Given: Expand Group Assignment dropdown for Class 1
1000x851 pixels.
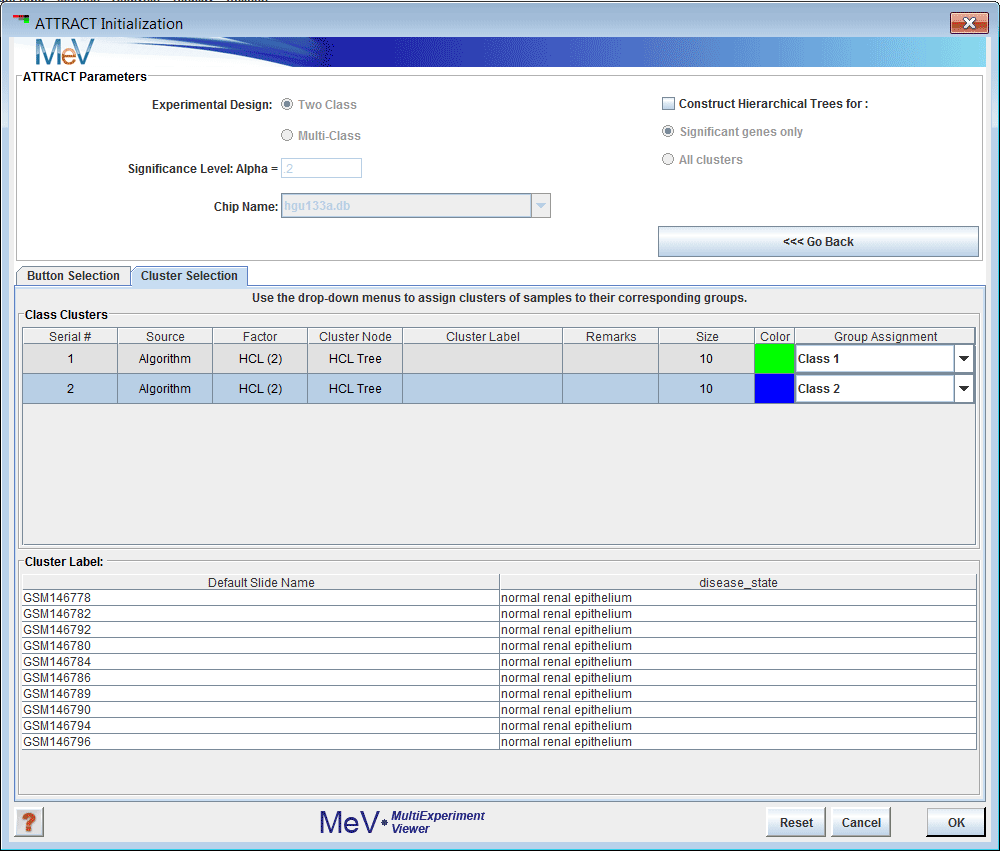Looking at the screenshot, I should point(963,359).
